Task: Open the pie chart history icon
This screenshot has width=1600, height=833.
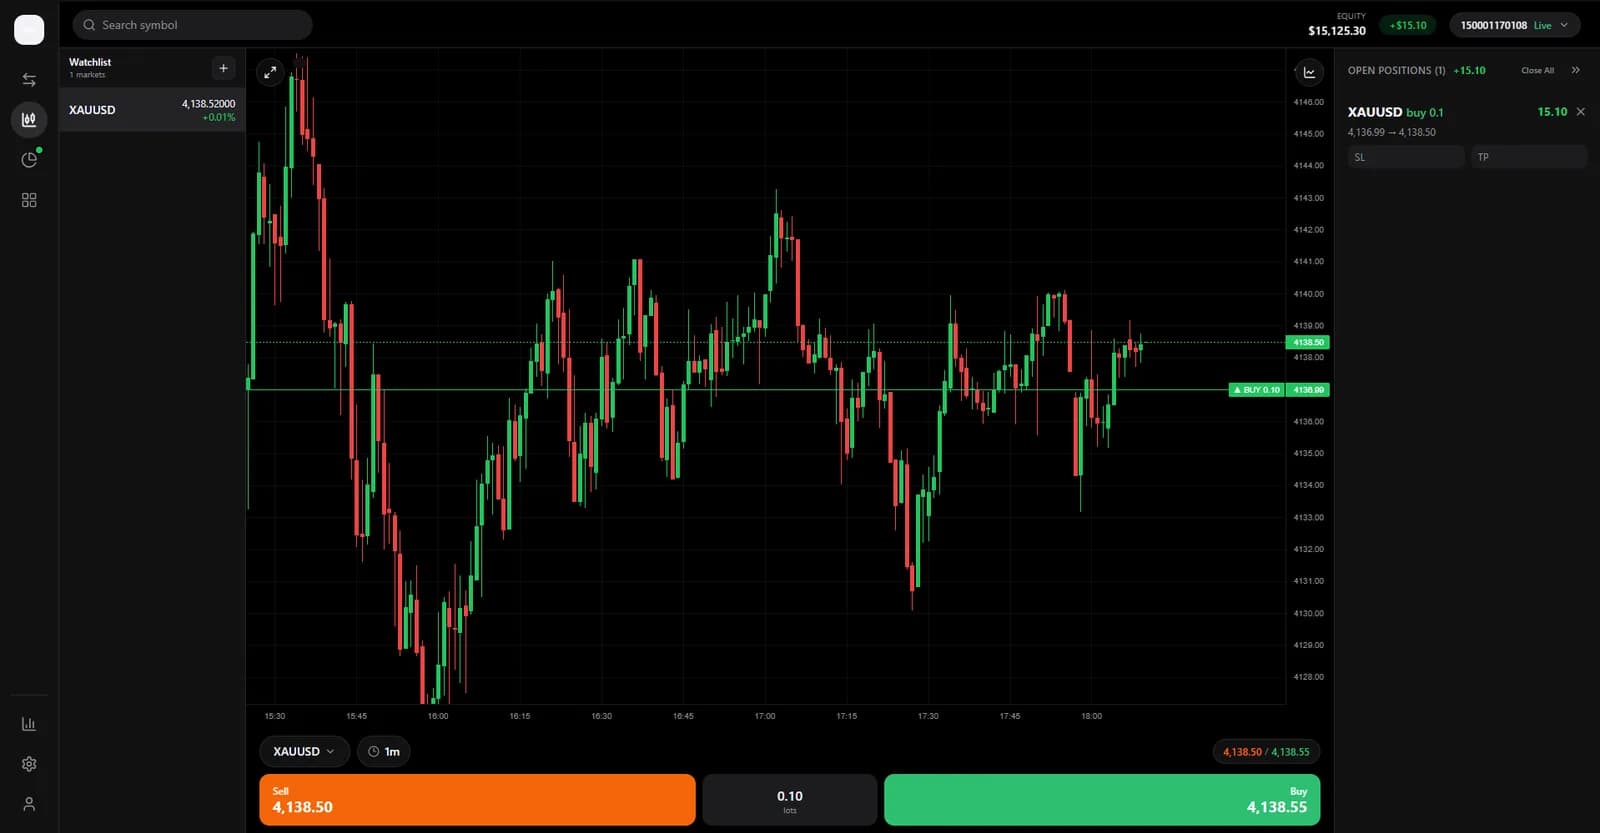Action: [29, 160]
